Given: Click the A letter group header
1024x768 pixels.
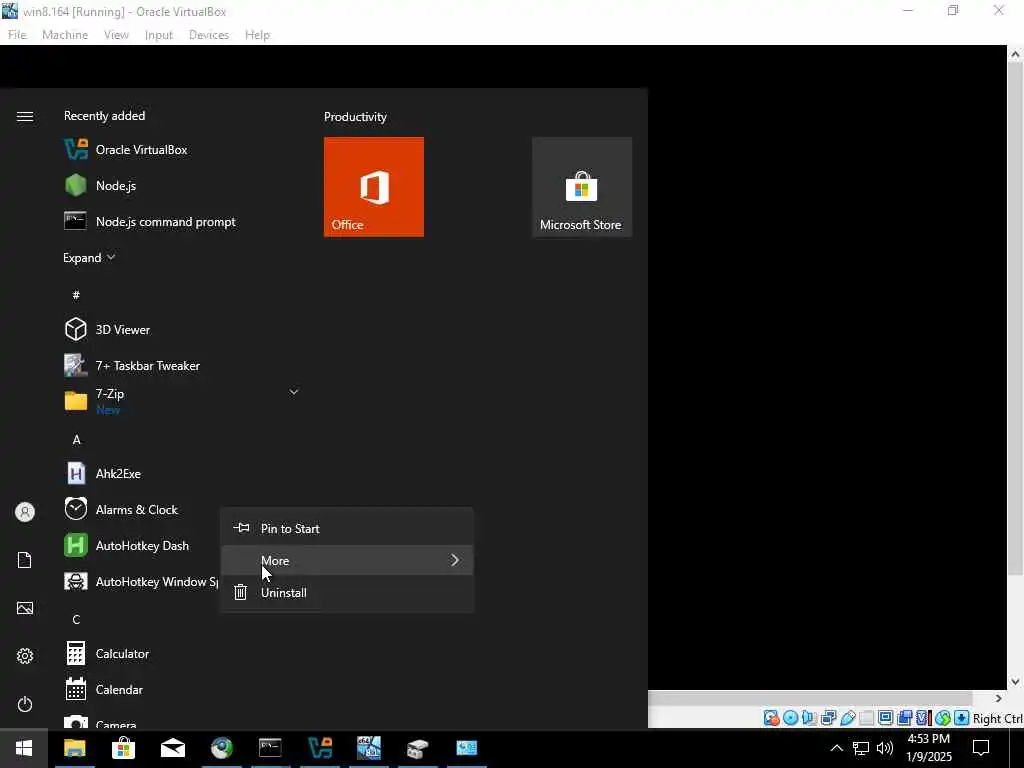Looking at the screenshot, I should tap(76, 440).
